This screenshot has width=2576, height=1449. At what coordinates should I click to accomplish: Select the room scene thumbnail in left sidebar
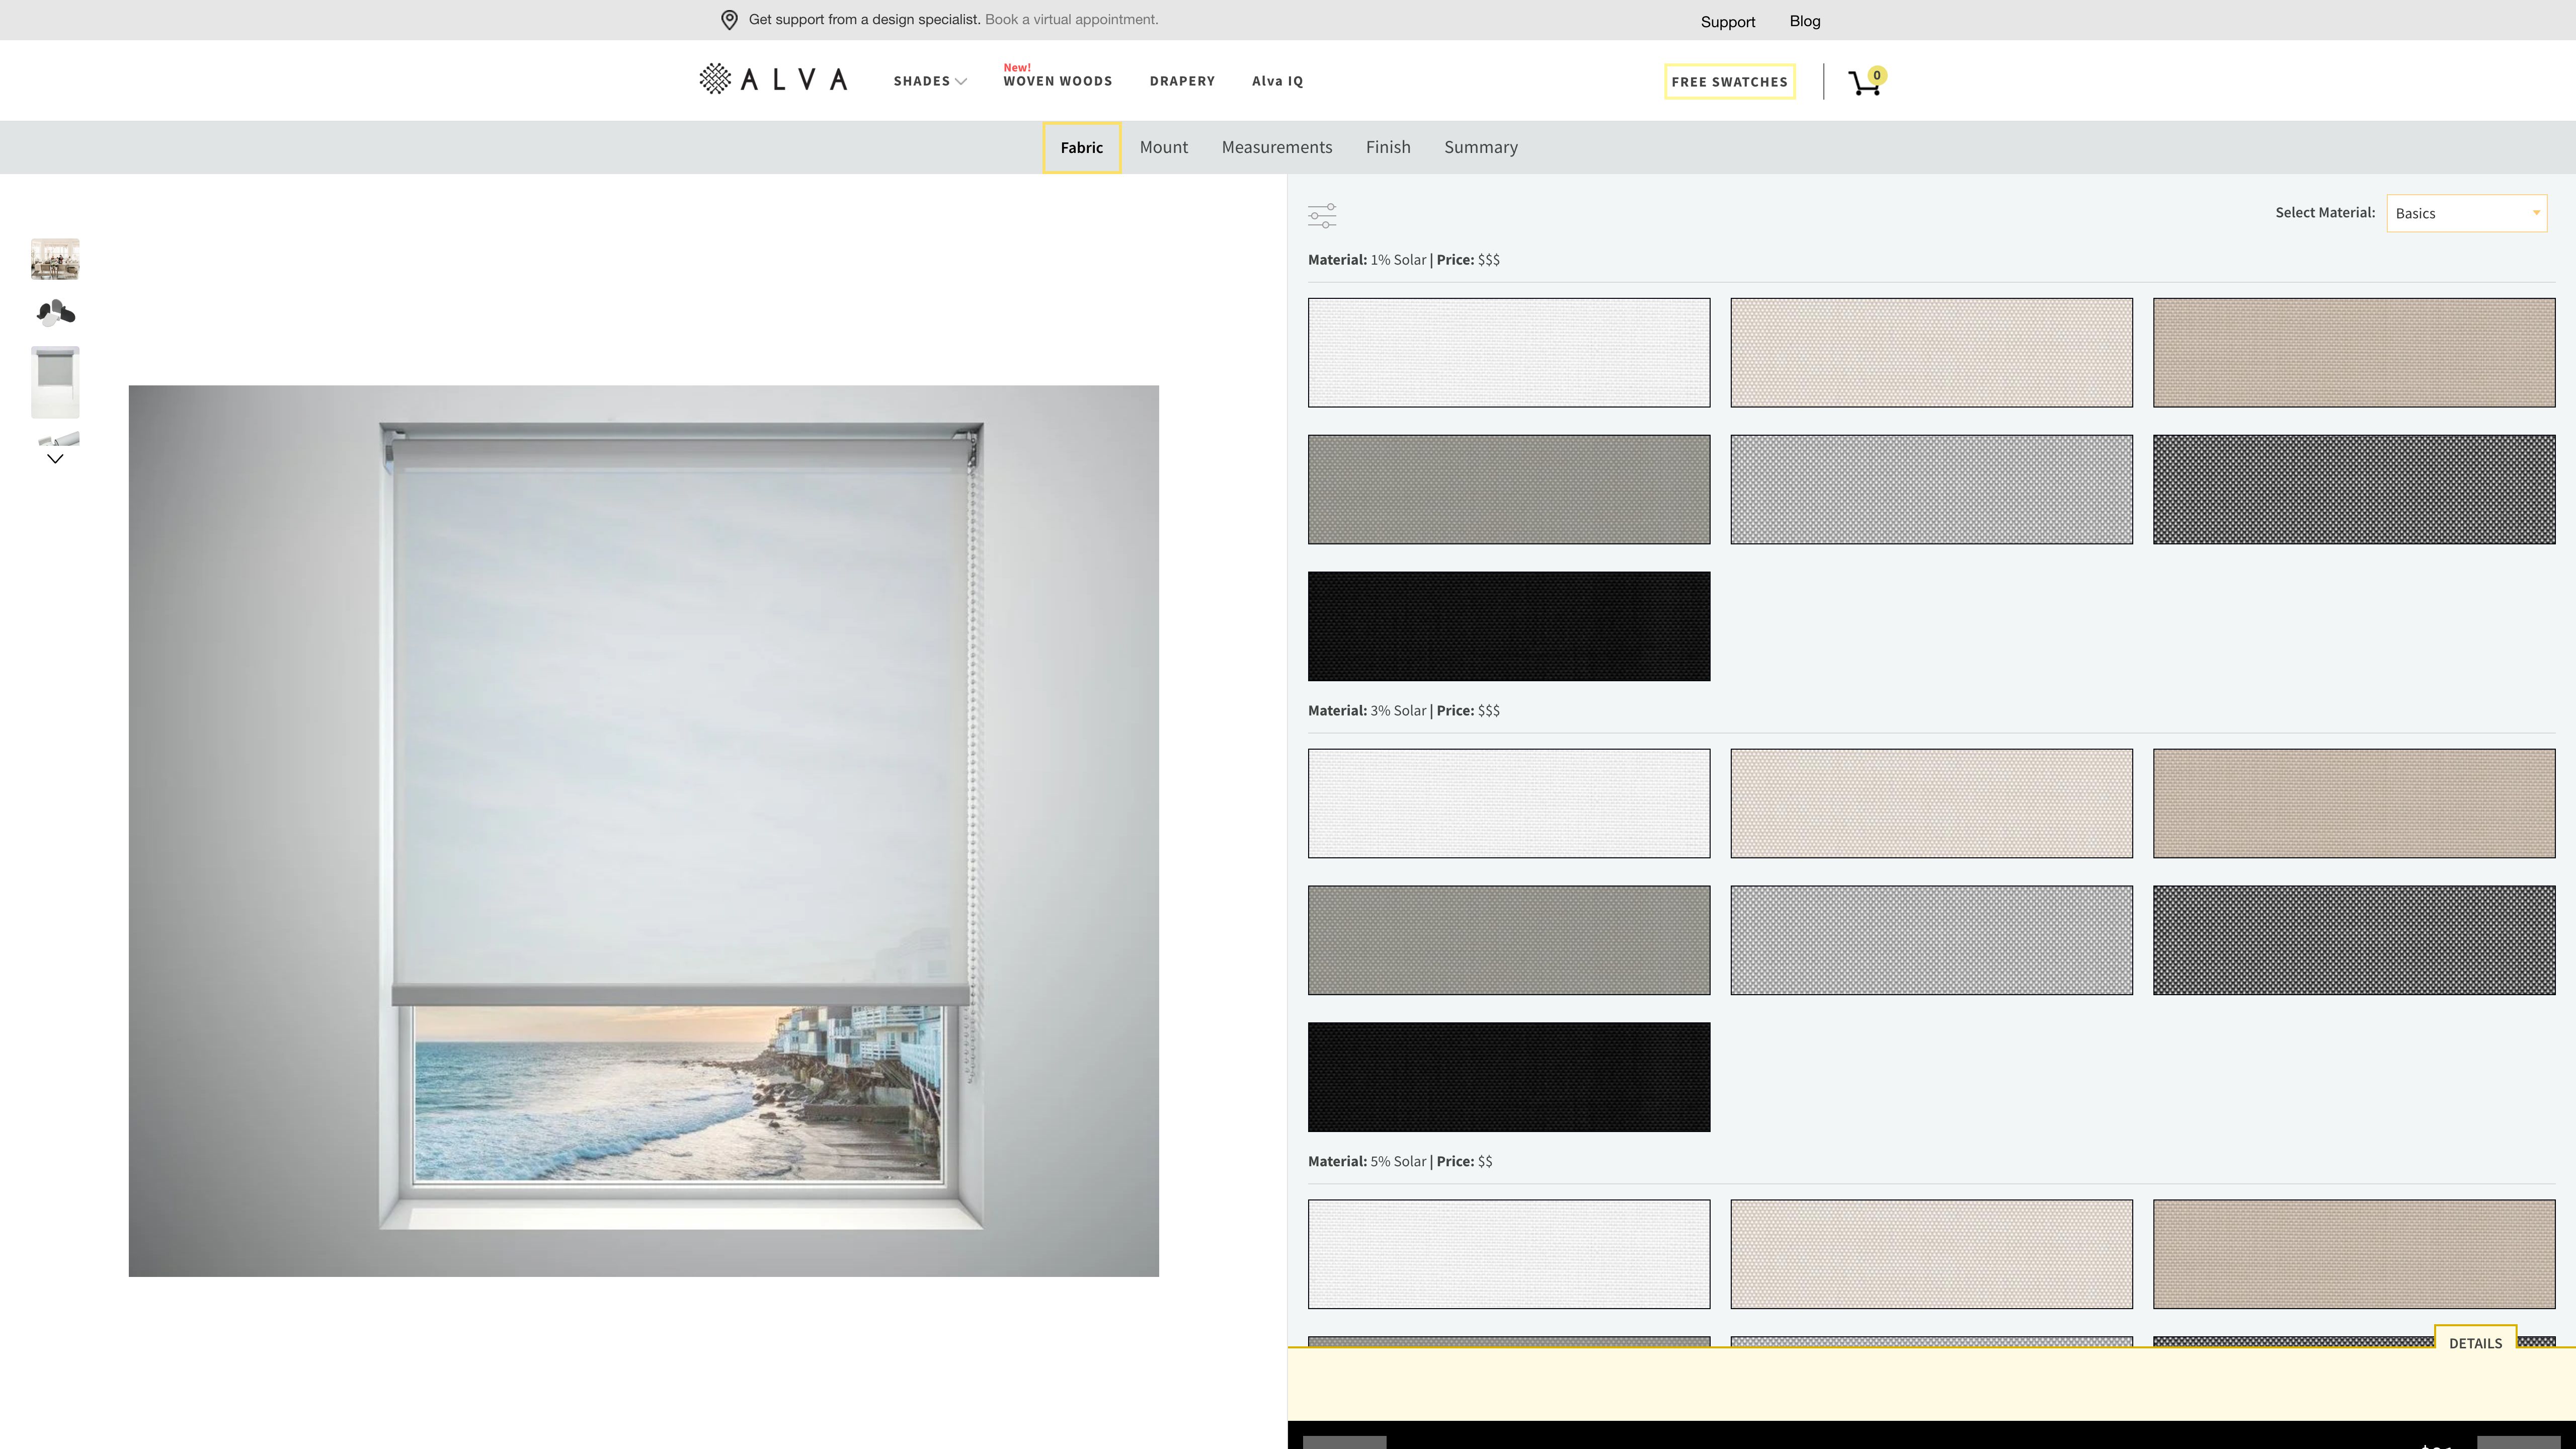pos(55,258)
